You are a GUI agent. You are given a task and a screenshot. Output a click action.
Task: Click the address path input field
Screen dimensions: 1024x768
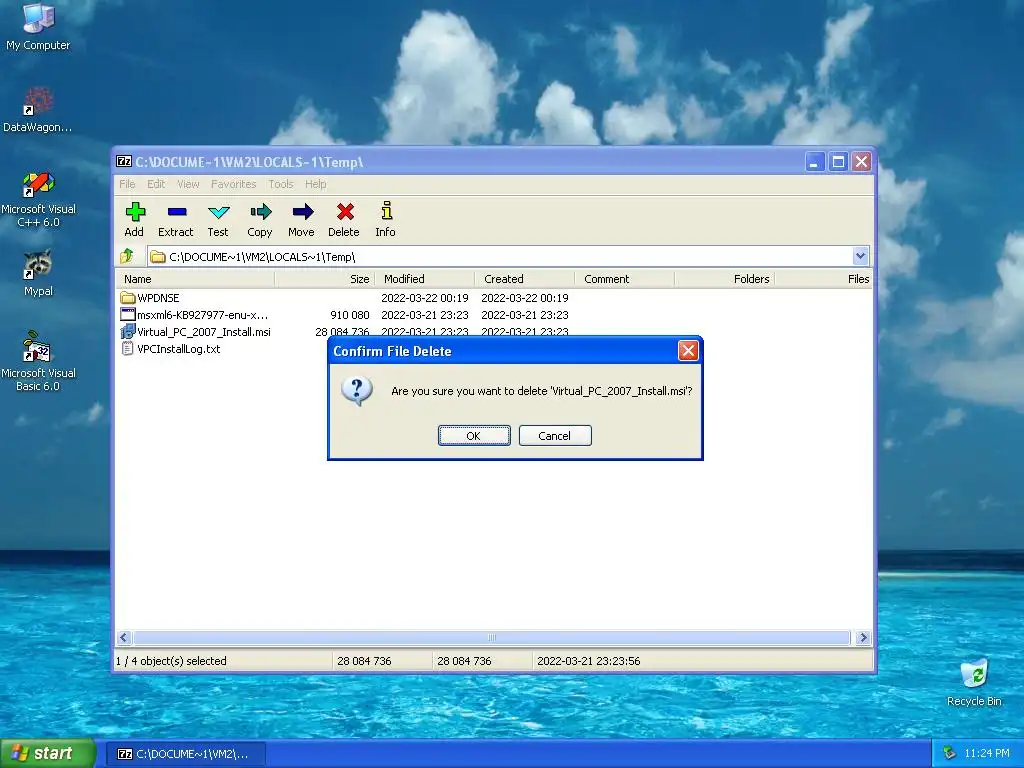[x=500, y=256]
